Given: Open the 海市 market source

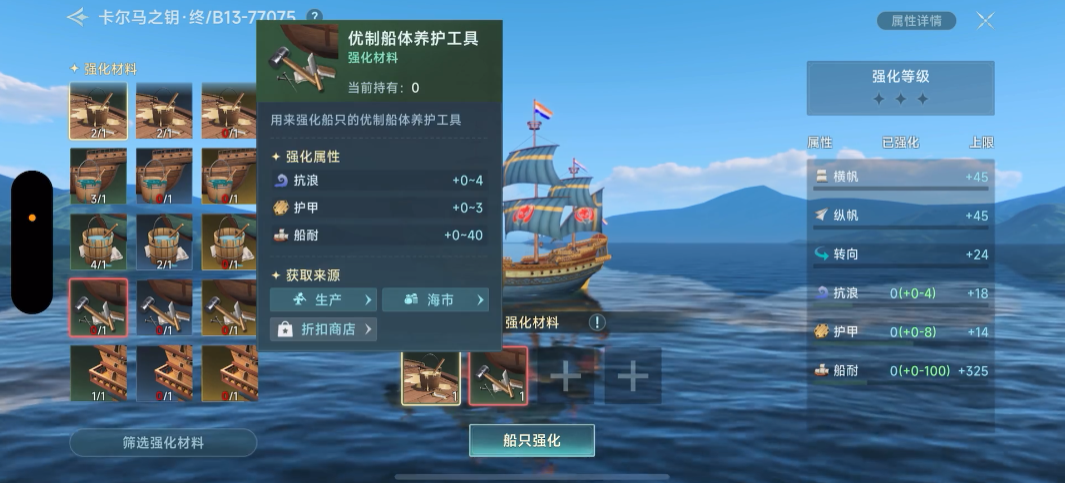Looking at the screenshot, I should [435, 300].
